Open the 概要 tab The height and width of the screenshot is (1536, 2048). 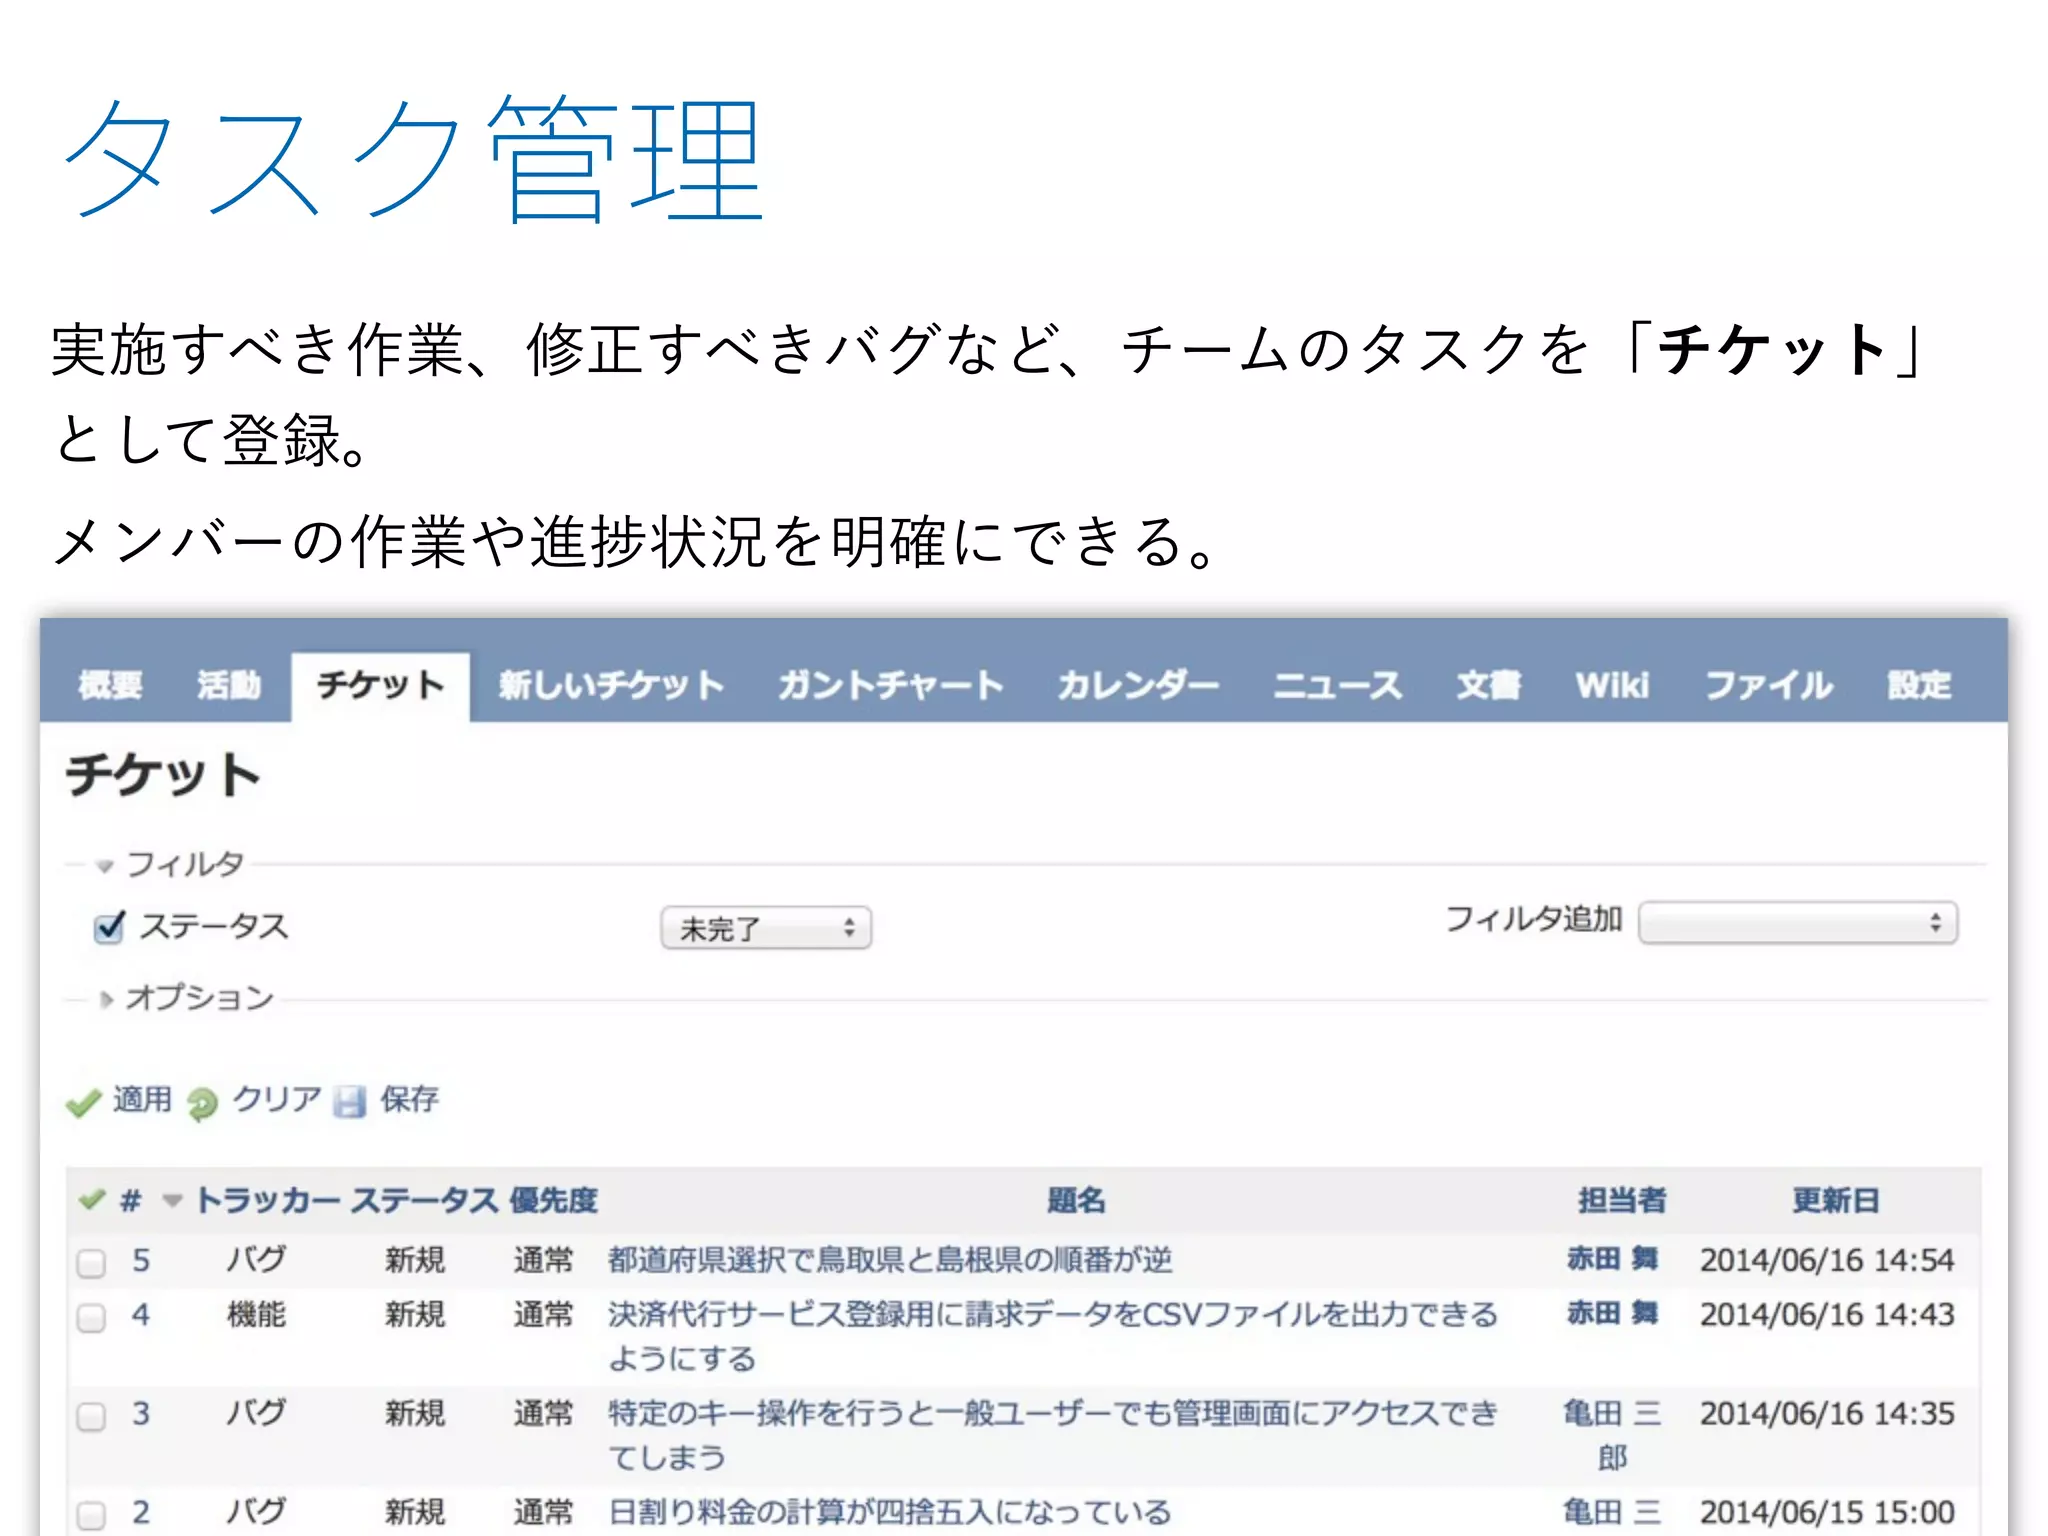coord(110,685)
